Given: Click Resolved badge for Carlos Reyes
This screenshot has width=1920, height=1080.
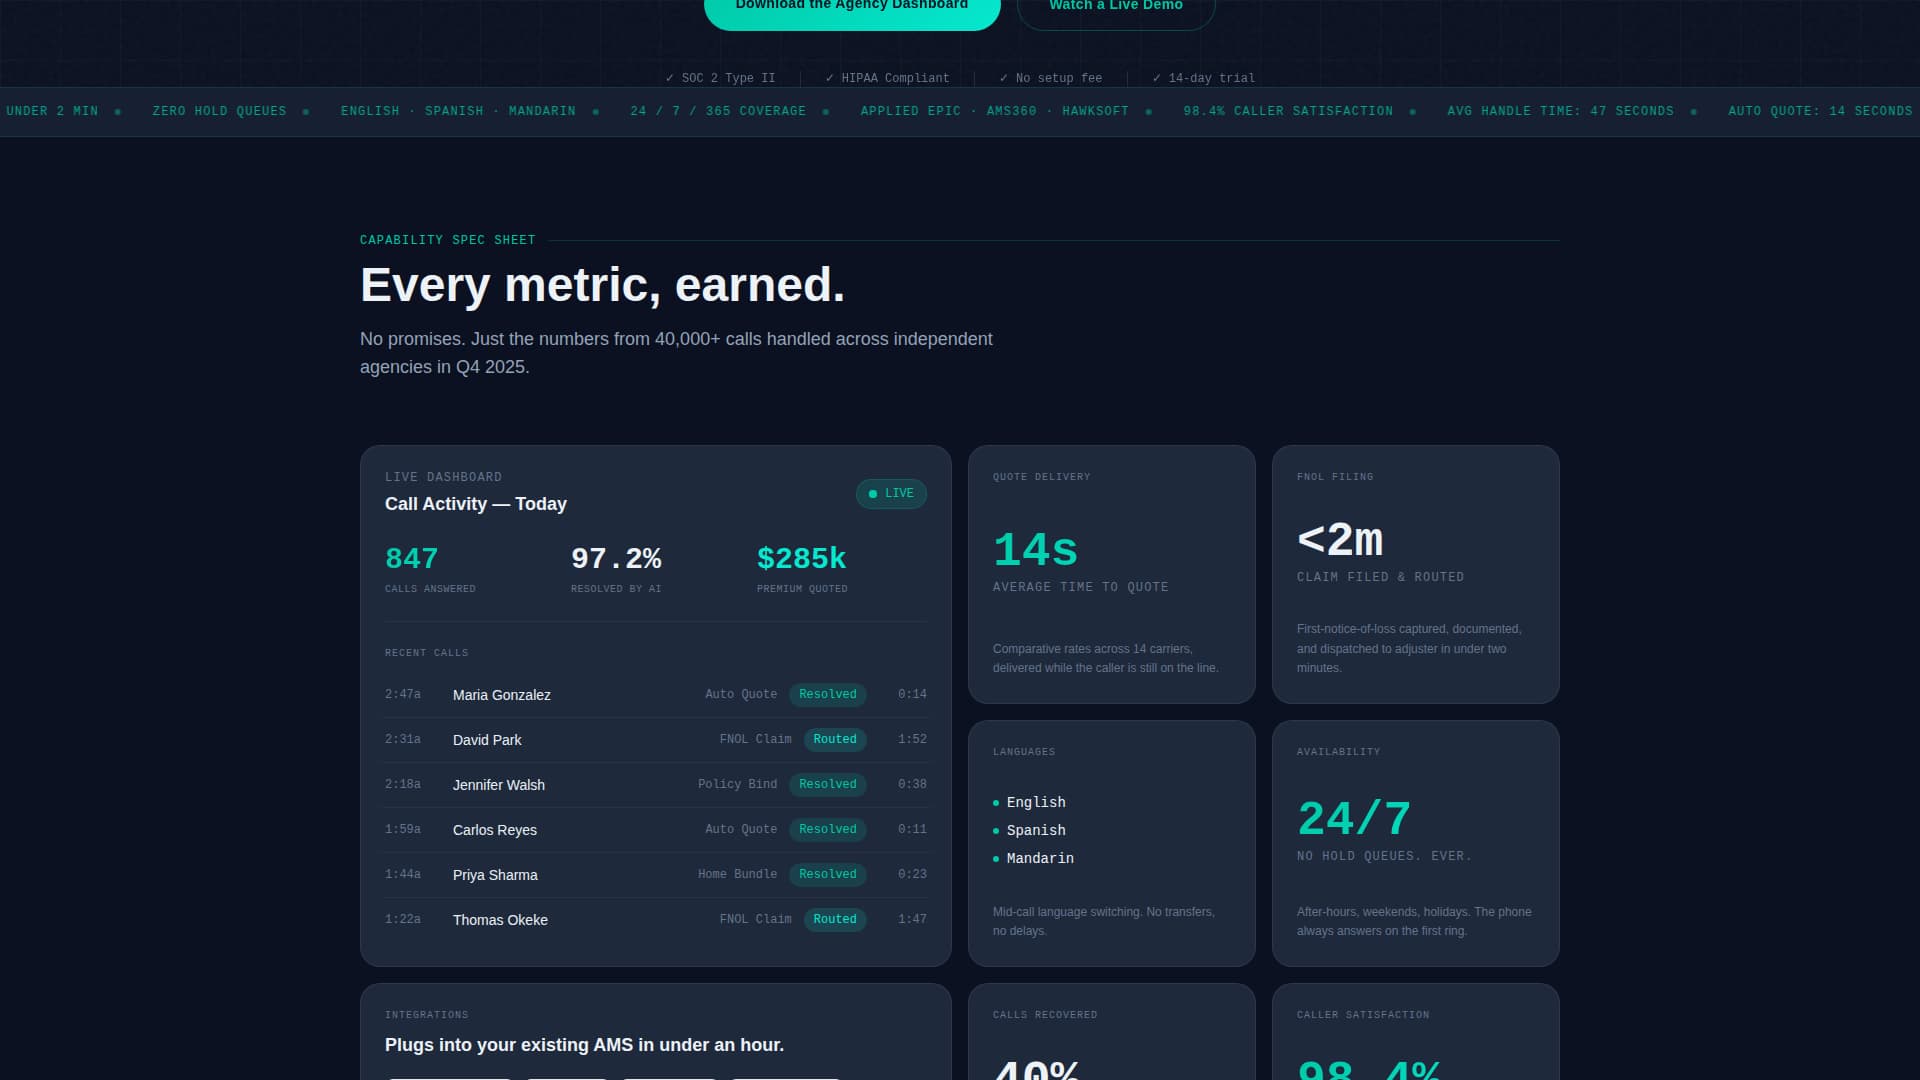Looking at the screenshot, I should [828, 830].
